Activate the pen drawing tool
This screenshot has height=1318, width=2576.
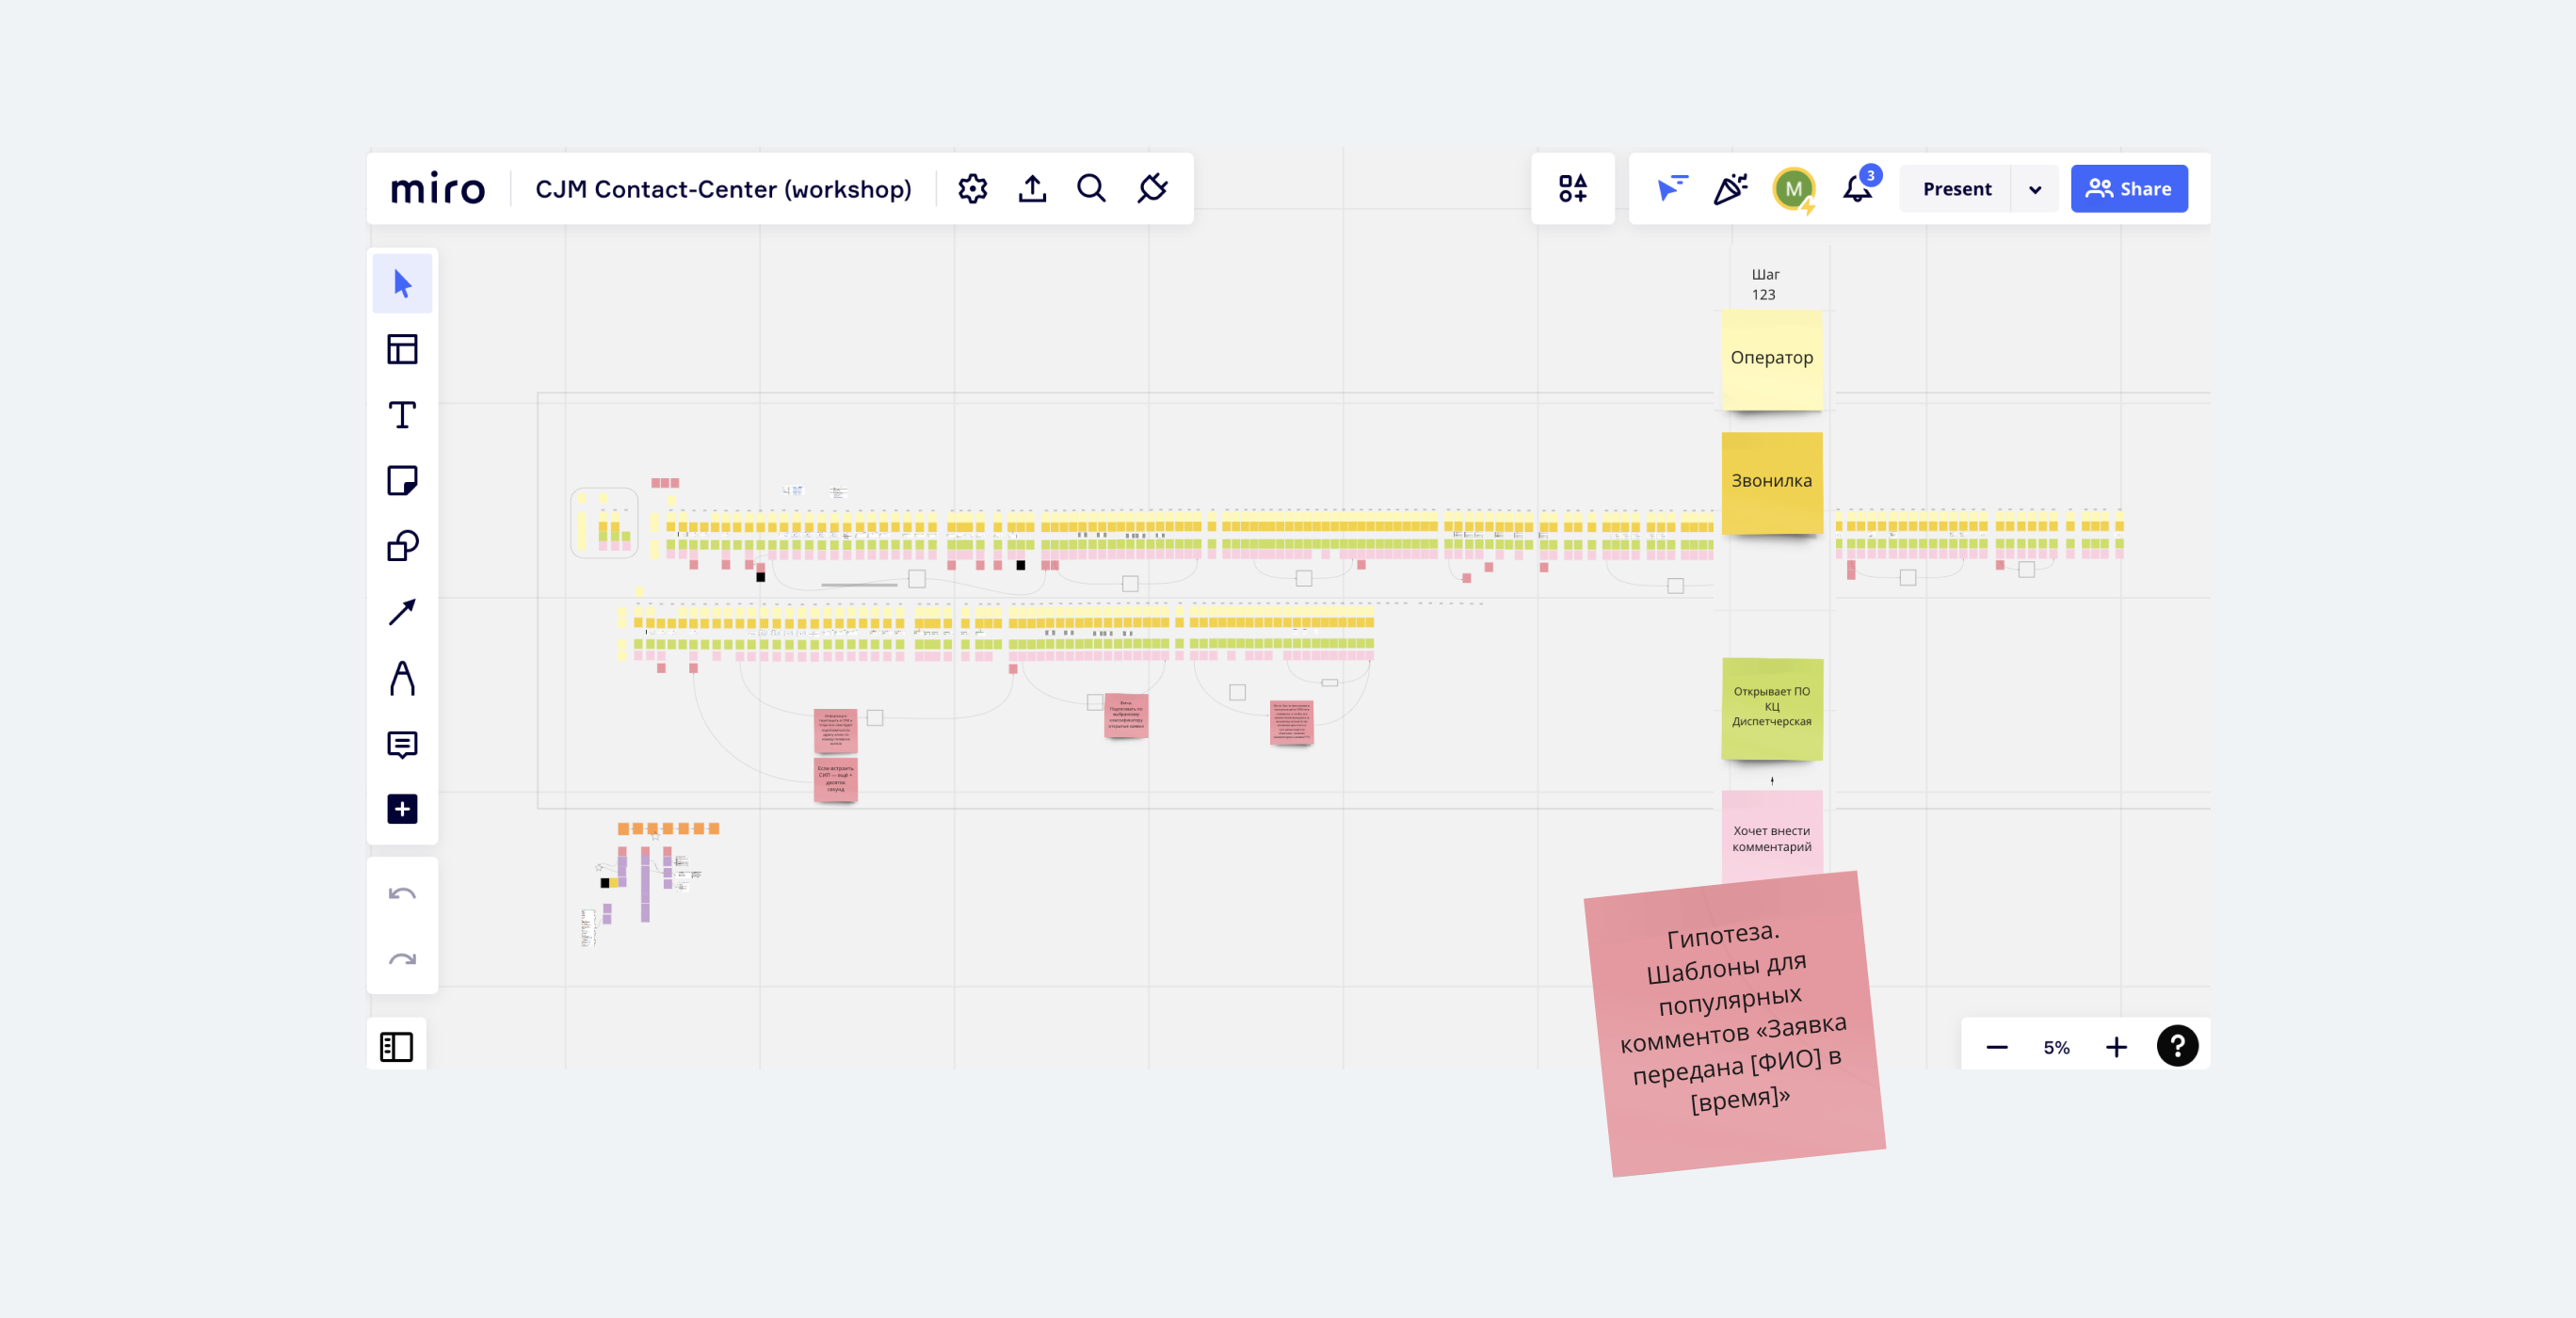tap(402, 678)
